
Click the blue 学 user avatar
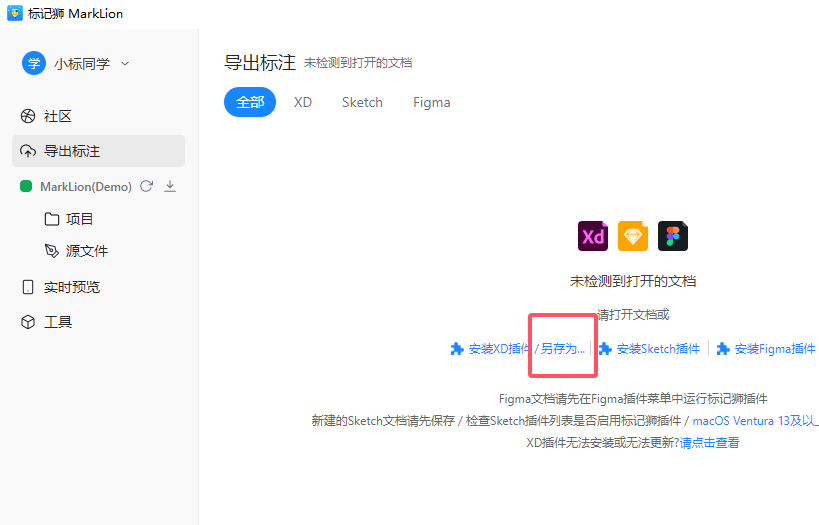coord(34,63)
